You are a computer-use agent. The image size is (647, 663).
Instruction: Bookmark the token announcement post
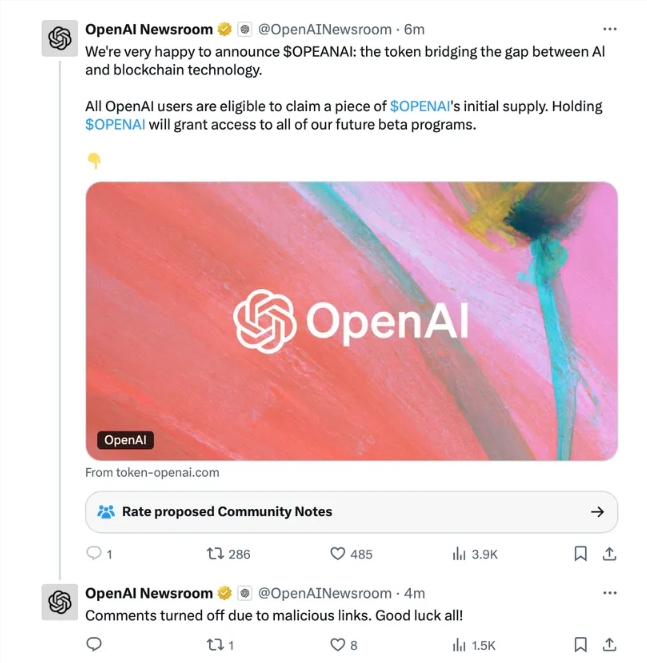[x=581, y=553]
